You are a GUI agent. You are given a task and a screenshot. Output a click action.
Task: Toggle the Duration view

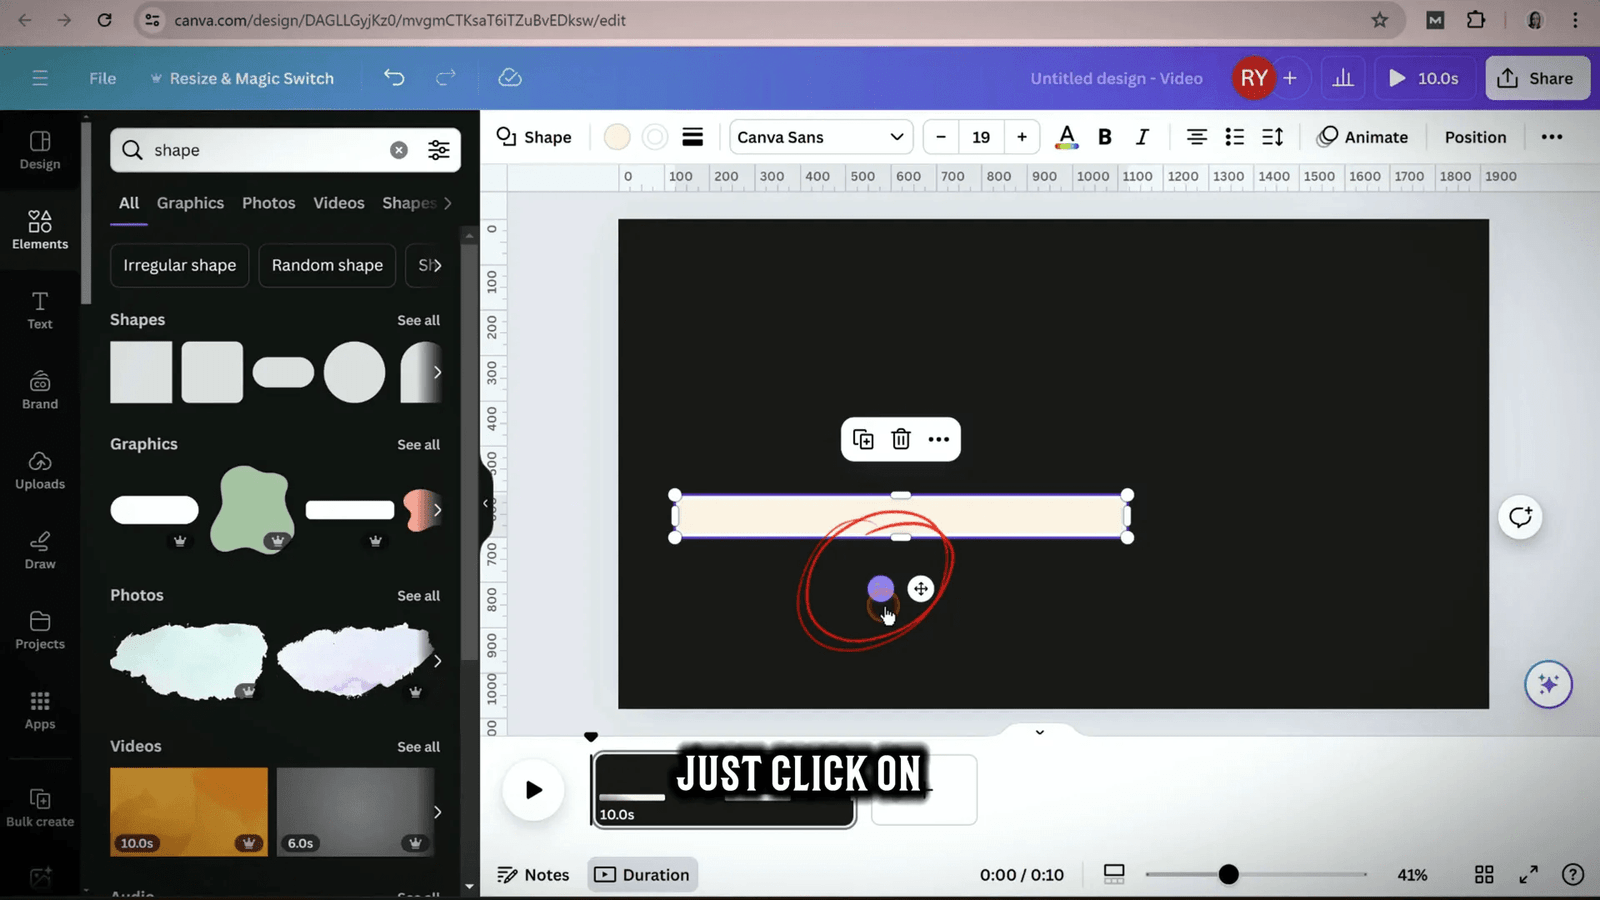[x=642, y=875]
